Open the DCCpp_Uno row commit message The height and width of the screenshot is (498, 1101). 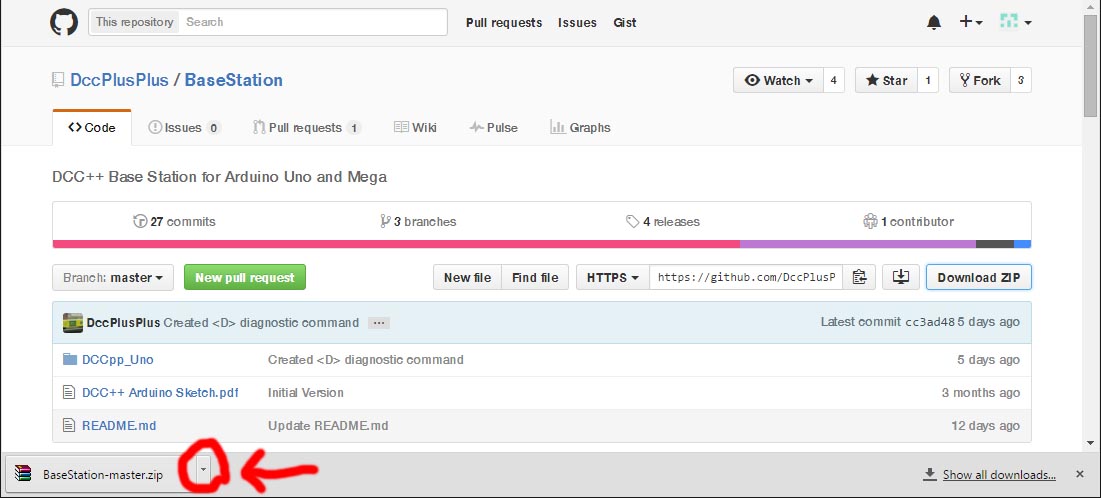(366, 360)
